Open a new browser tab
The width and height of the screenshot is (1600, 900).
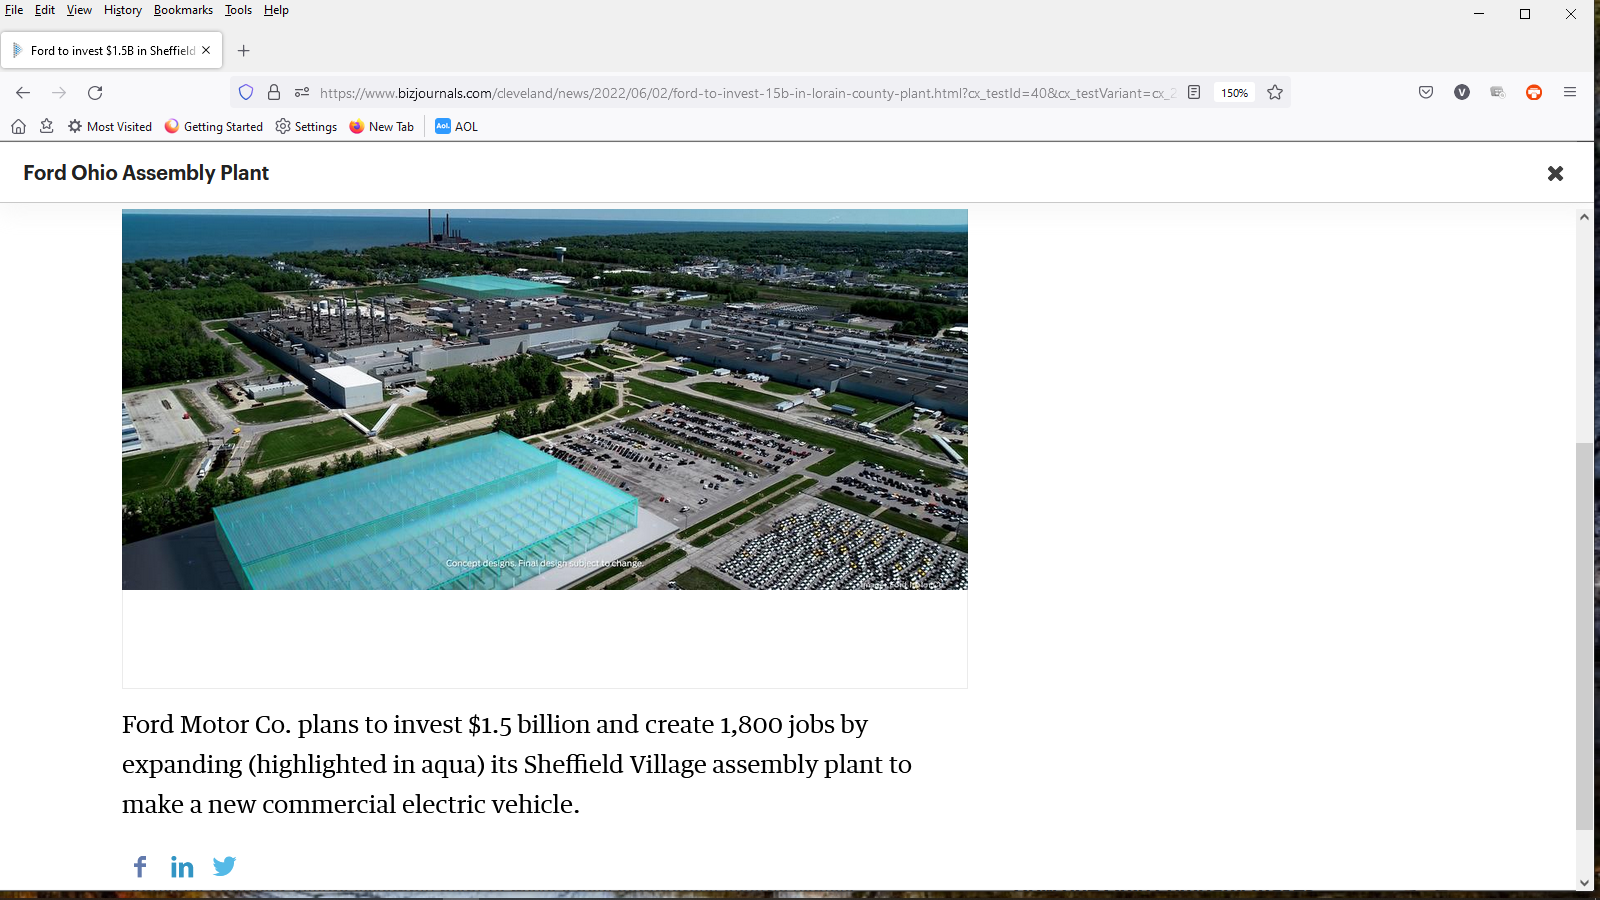tap(243, 51)
